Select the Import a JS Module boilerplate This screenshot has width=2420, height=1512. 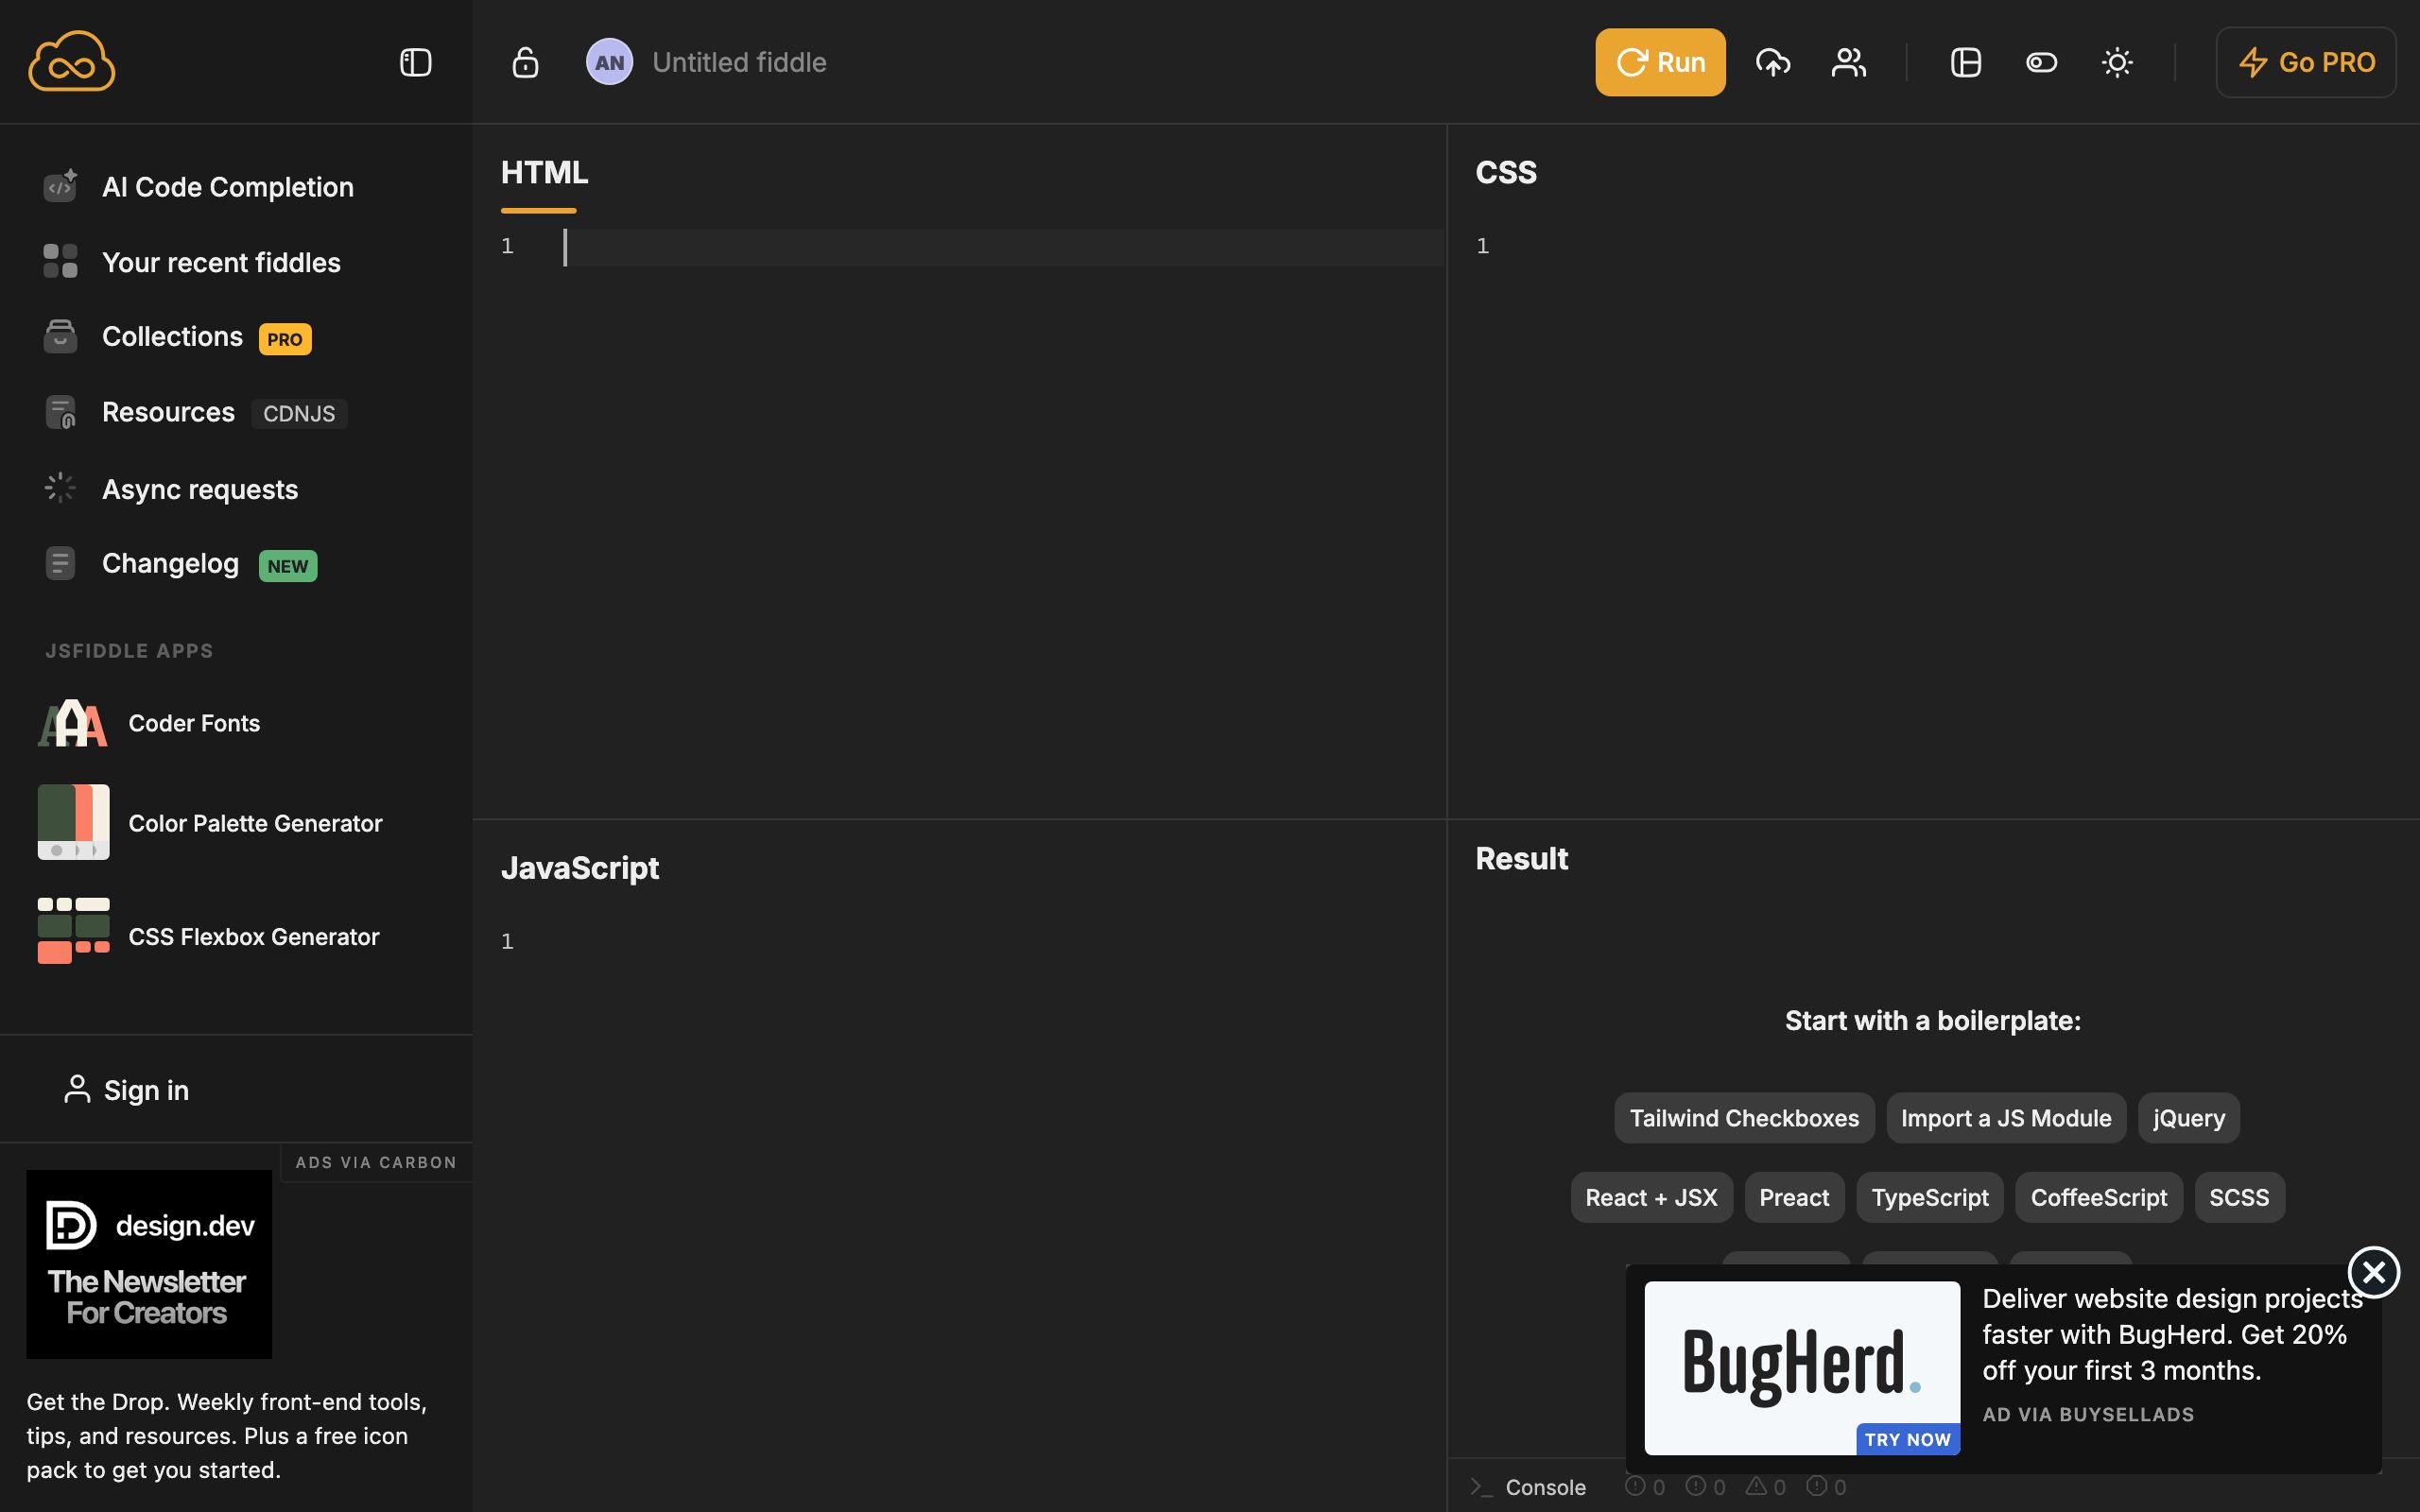pos(2006,1118)
